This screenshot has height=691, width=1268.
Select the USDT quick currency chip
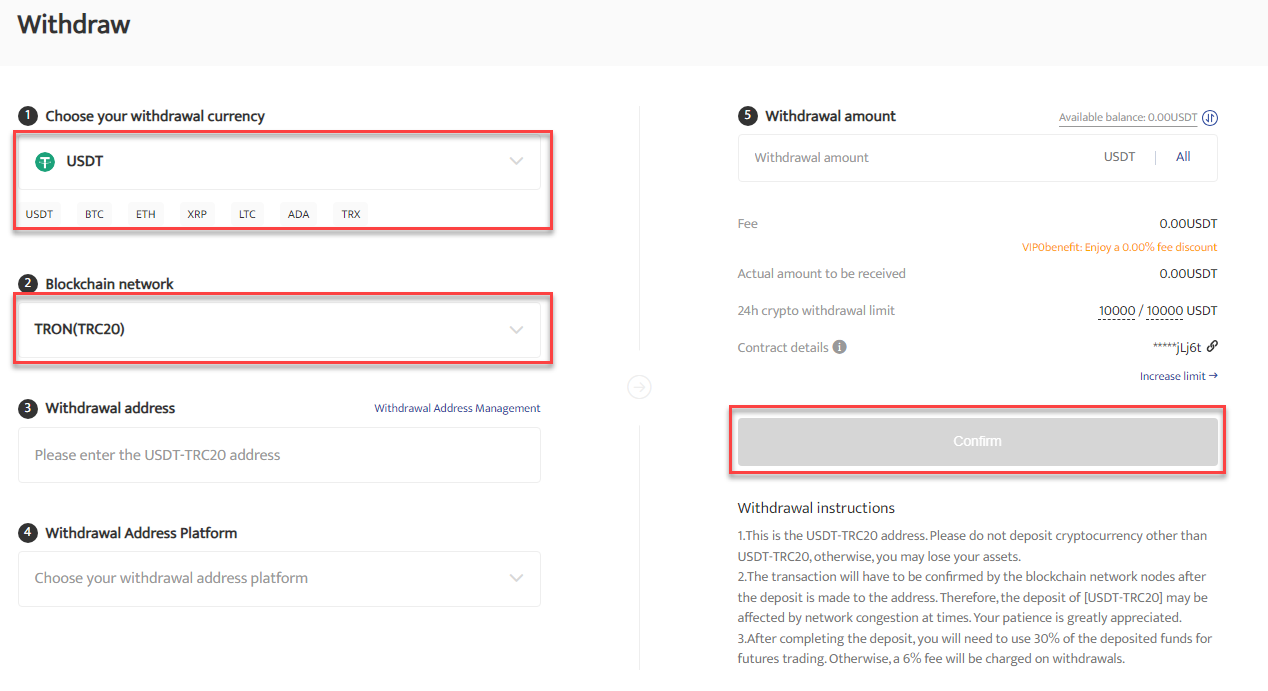(x=39, y=214)
